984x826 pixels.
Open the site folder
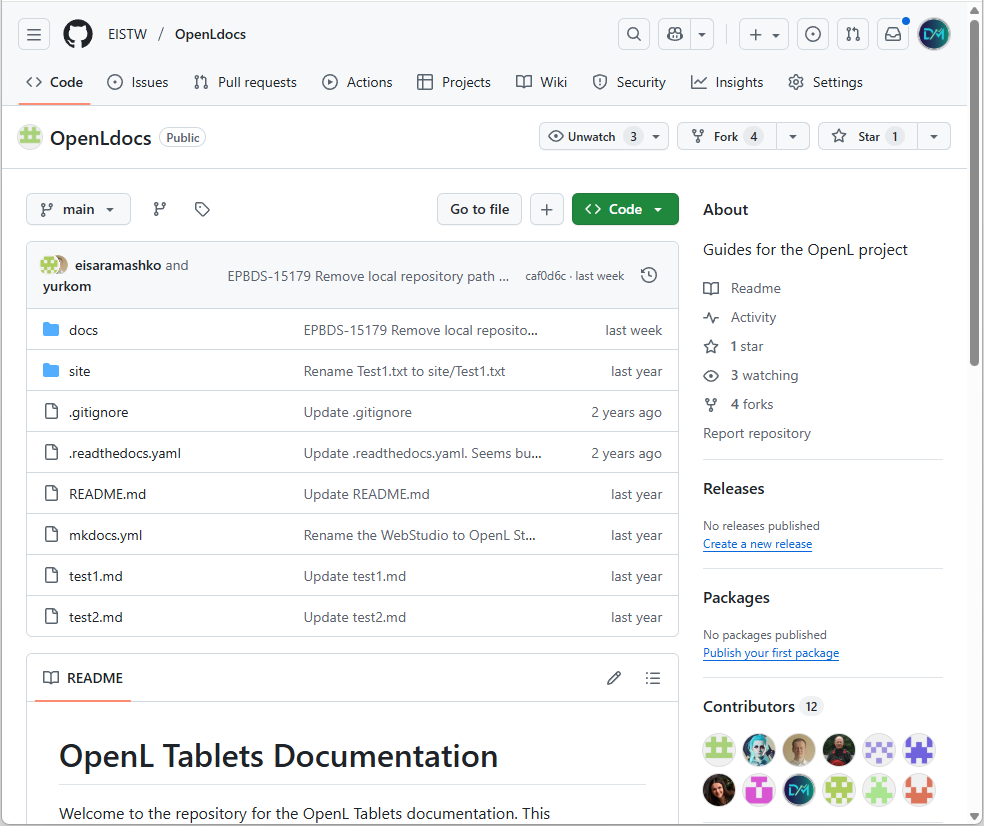(x=80, y=371)
